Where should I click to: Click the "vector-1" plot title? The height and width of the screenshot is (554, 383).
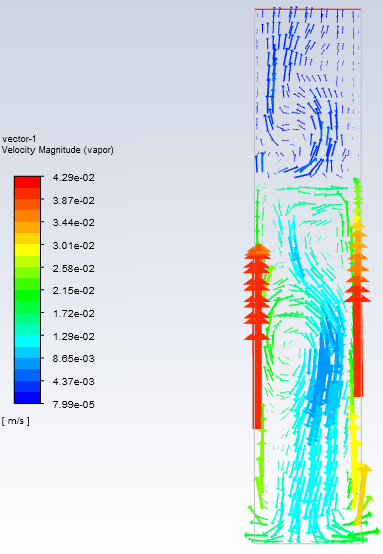19,139
